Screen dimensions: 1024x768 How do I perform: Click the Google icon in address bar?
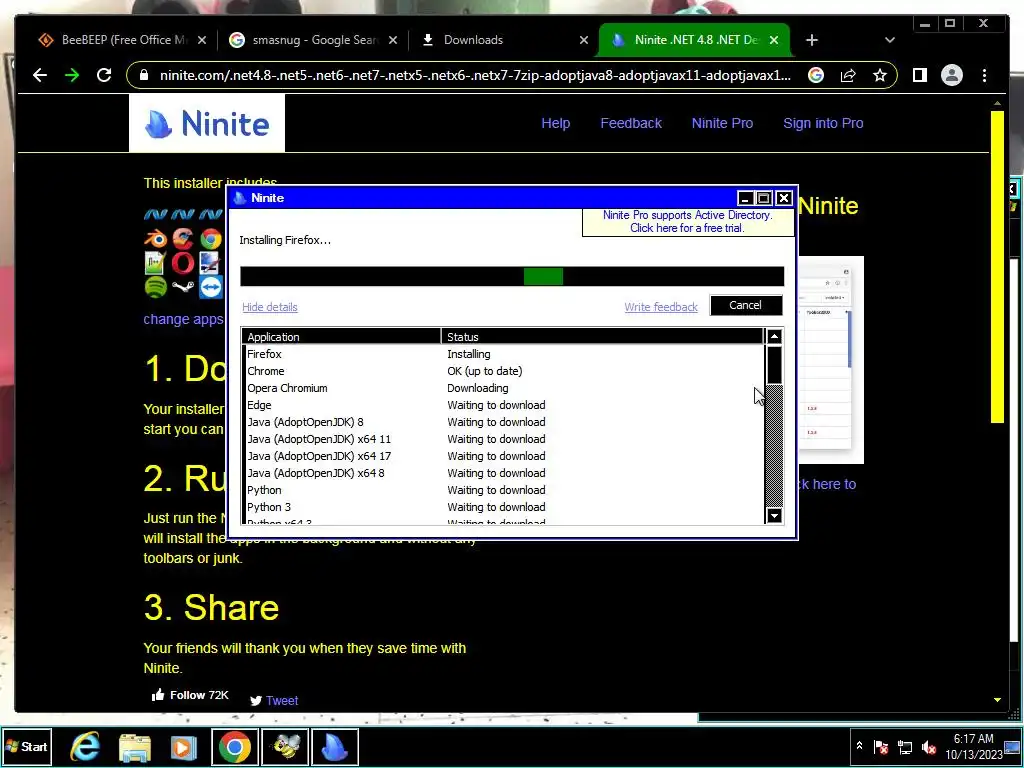tap(816, 75)
